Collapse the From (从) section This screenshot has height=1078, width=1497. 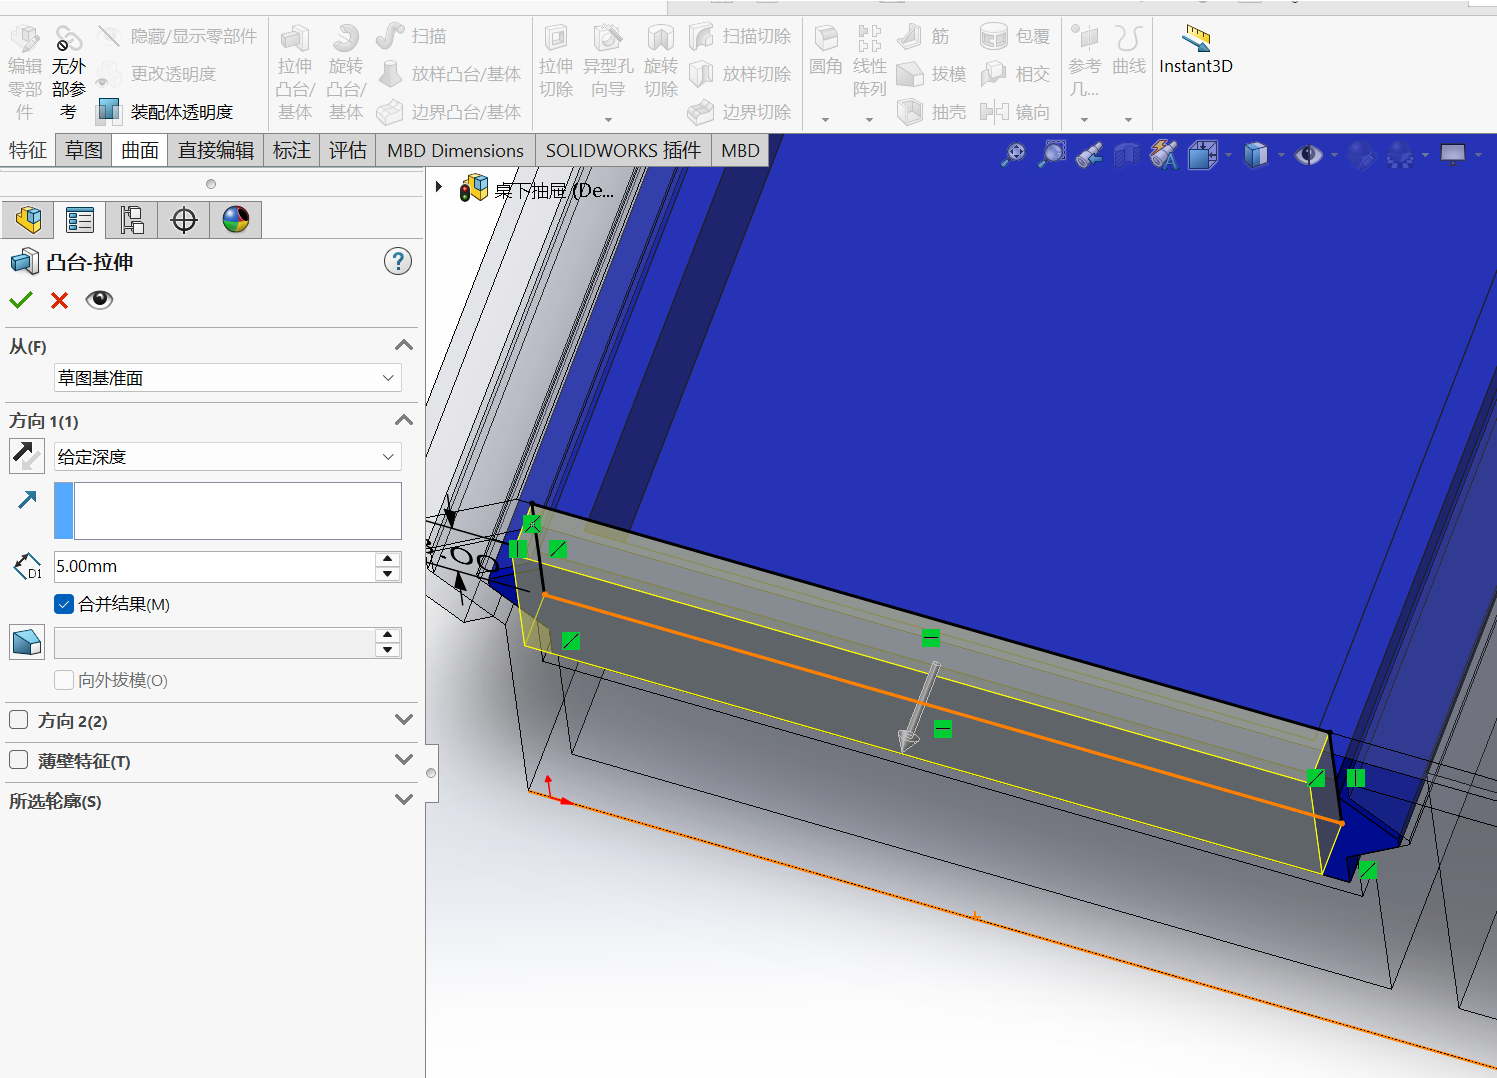pyautogui.click(x=404, y=345)
